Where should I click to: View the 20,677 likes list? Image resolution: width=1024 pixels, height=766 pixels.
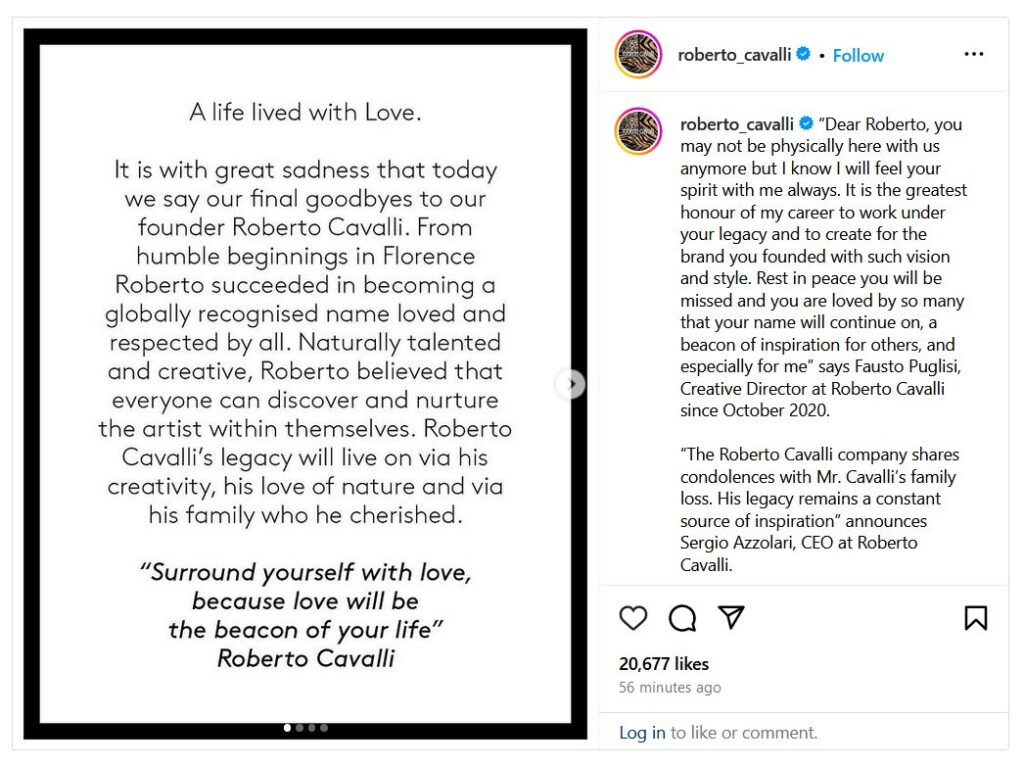pos(664,664)
